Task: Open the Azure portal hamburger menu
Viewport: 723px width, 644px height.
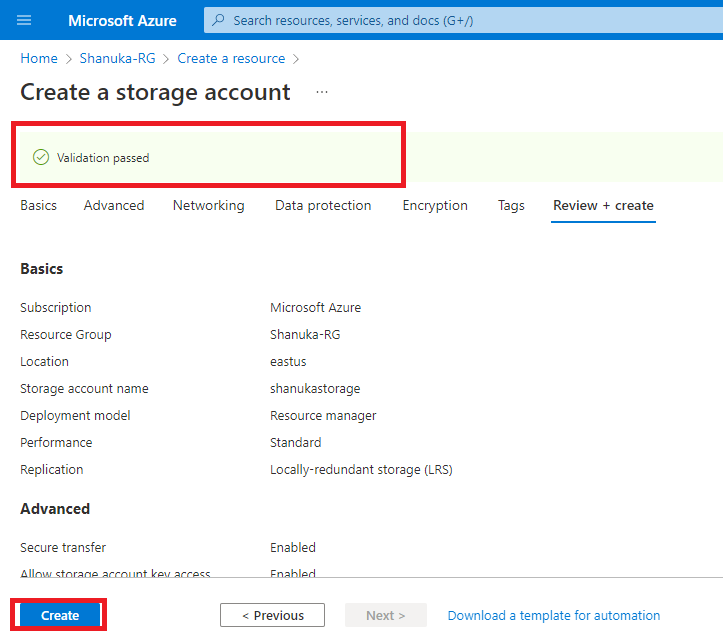Action: (x=25, y=20)
